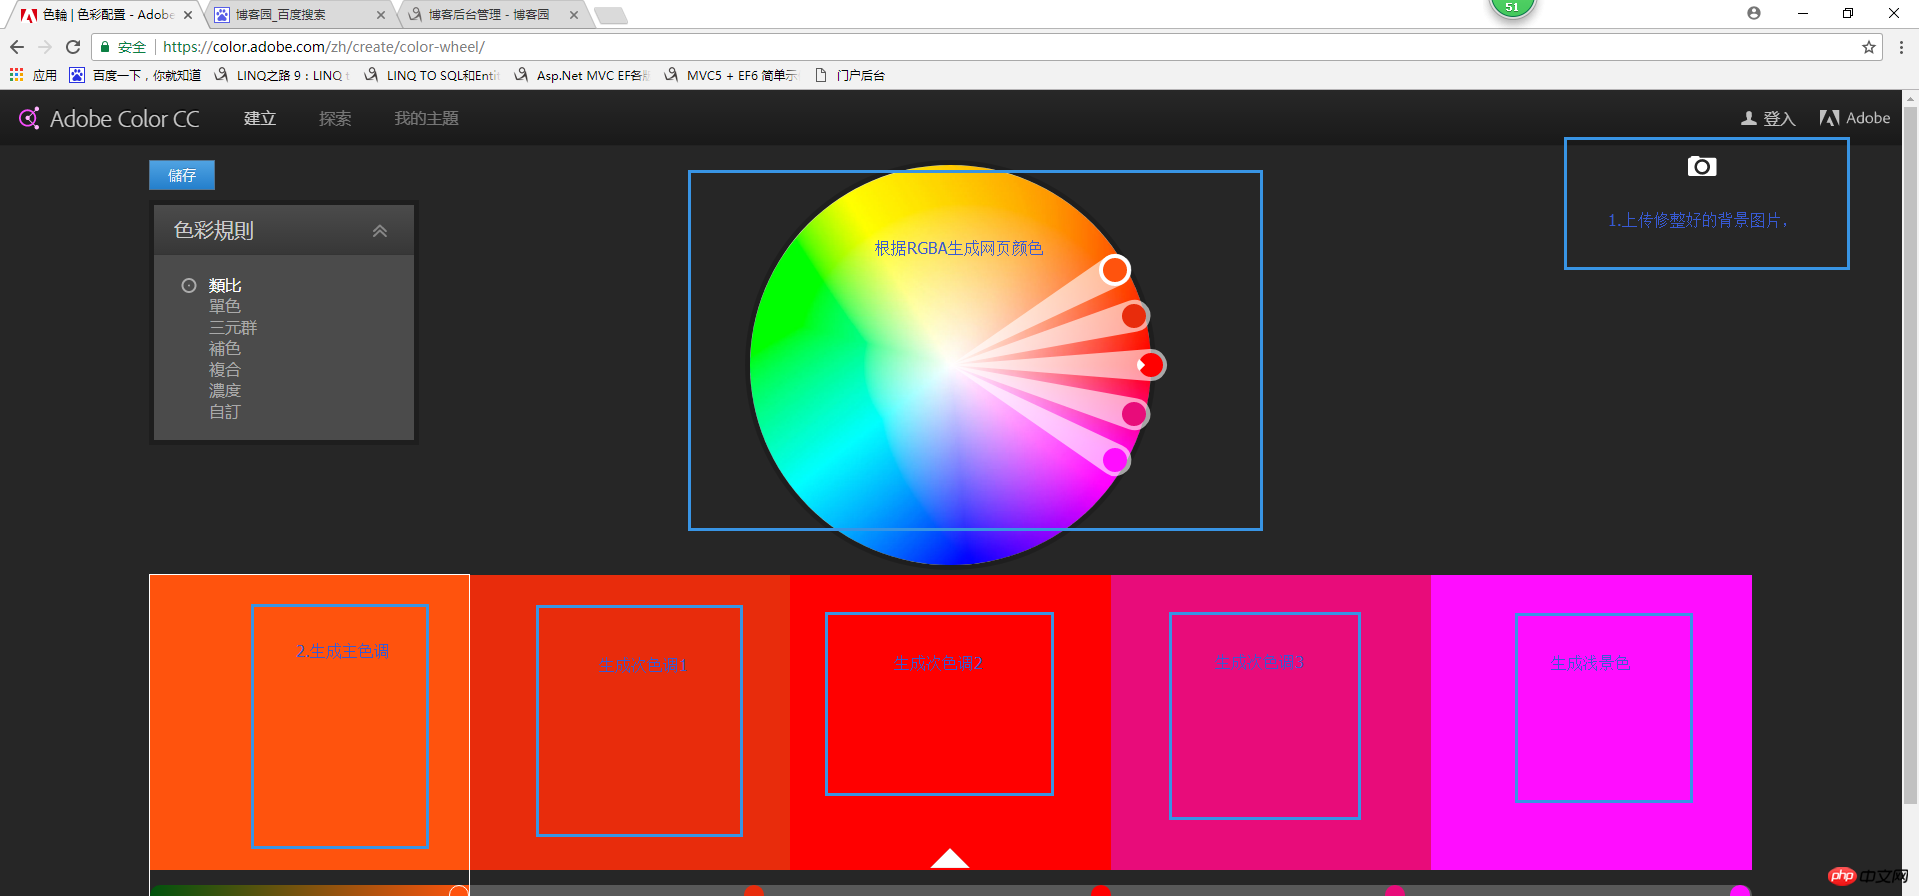Open the Chrome apps grid shortcut
This screenshot has width=1919, height=896.
17,75
